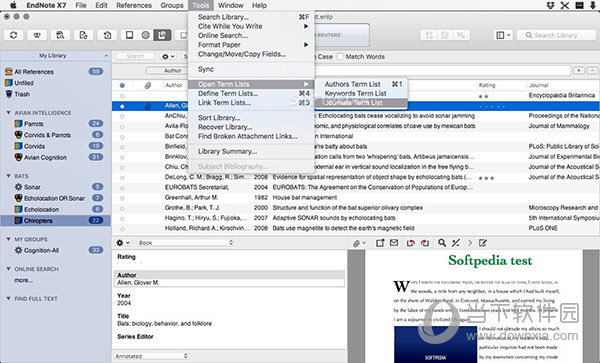Sort by the Journal column header
The height and width of the screenshot is (363, 600).
pos(539,85)
